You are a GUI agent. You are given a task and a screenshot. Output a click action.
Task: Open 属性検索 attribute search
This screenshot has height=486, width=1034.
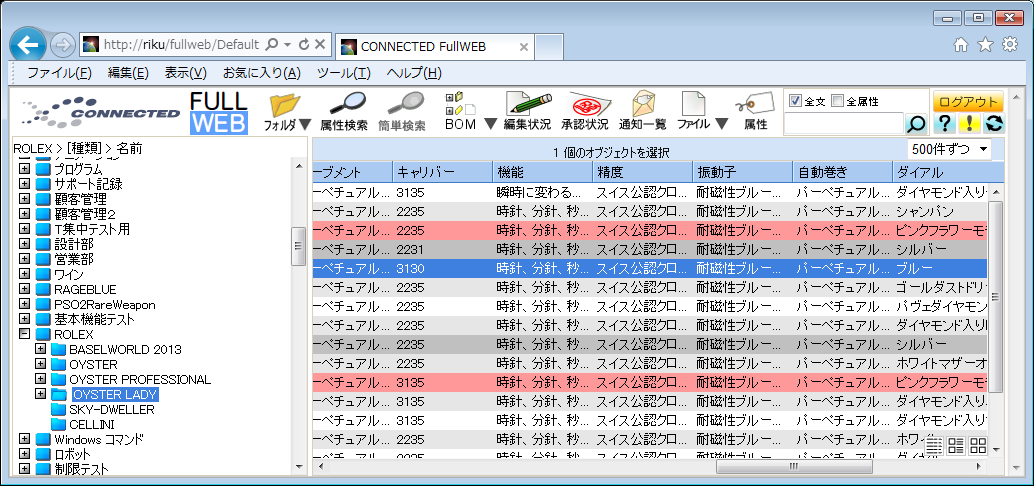tap(344, 112)
